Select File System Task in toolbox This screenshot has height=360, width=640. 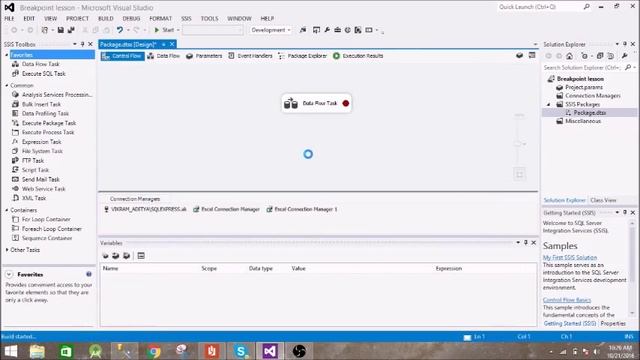[38, 151]
